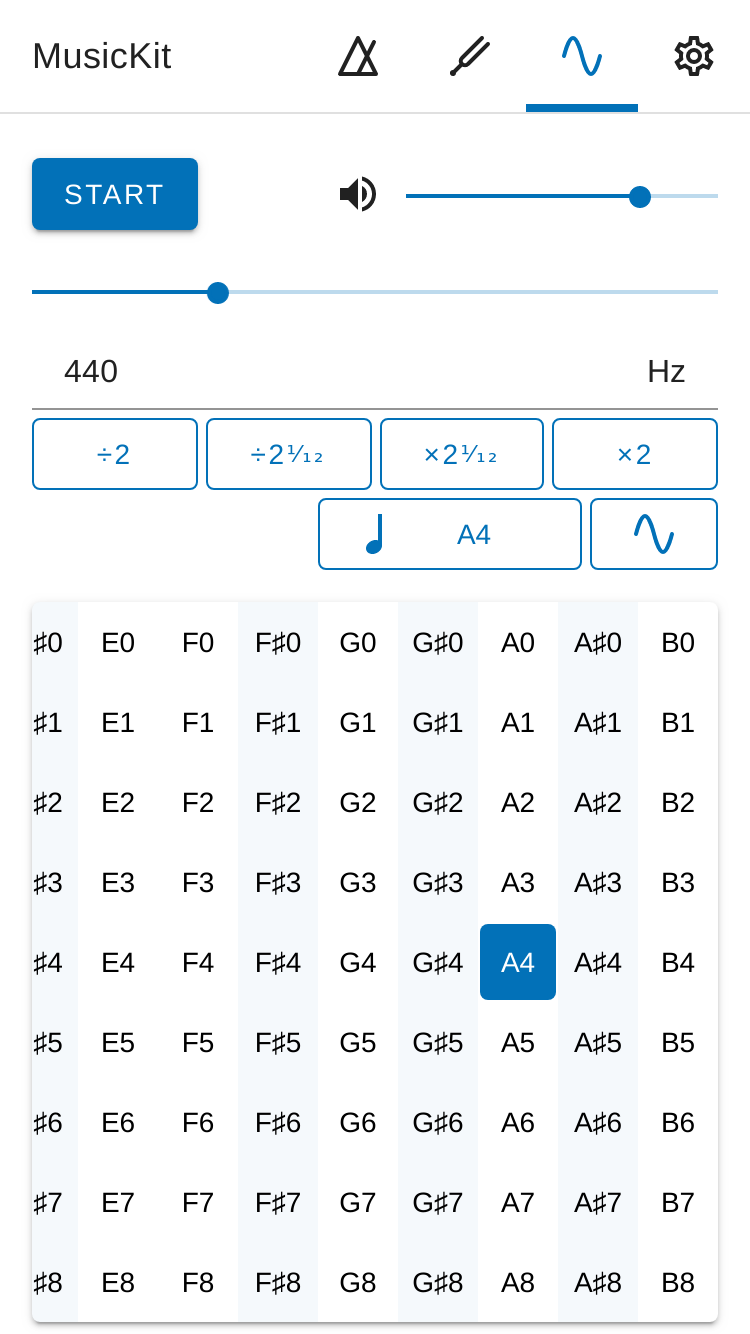
Task: Pick note F♯2 in the grid
Action: [x=278, y=802]
